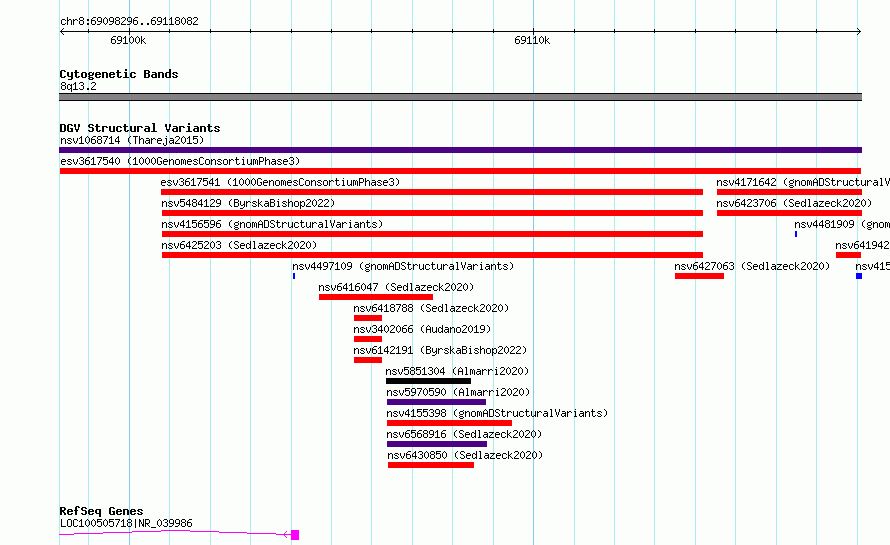Click the tiny blue nsv4481909 marker

796,234
